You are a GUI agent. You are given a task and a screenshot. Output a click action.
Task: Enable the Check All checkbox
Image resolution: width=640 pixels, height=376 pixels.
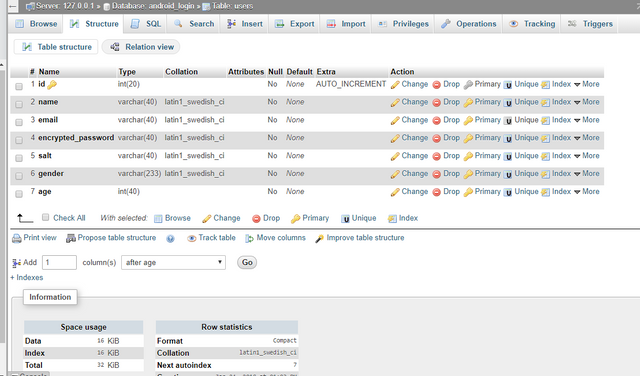tap(45, 217)
